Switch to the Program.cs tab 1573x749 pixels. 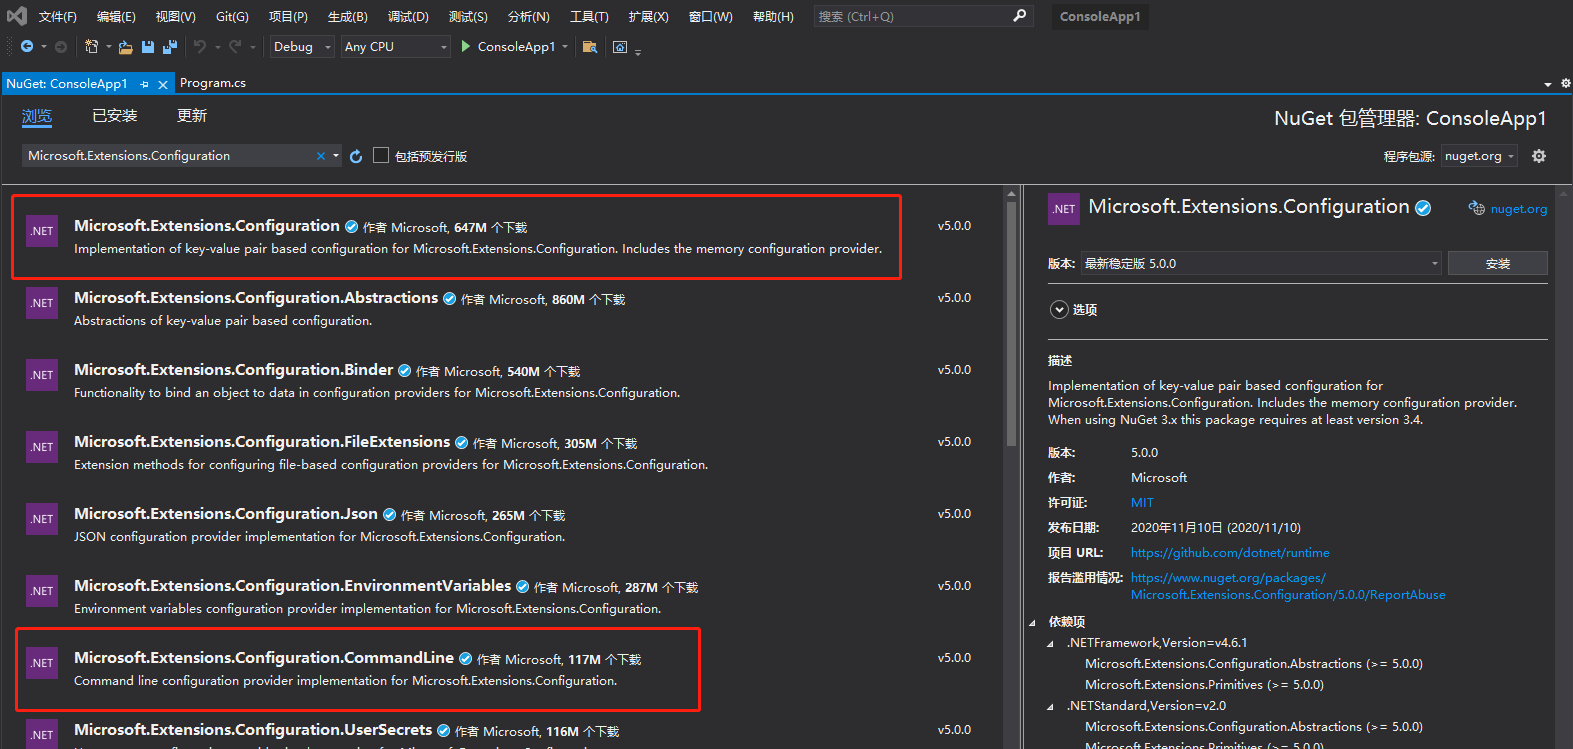point(213,83)
